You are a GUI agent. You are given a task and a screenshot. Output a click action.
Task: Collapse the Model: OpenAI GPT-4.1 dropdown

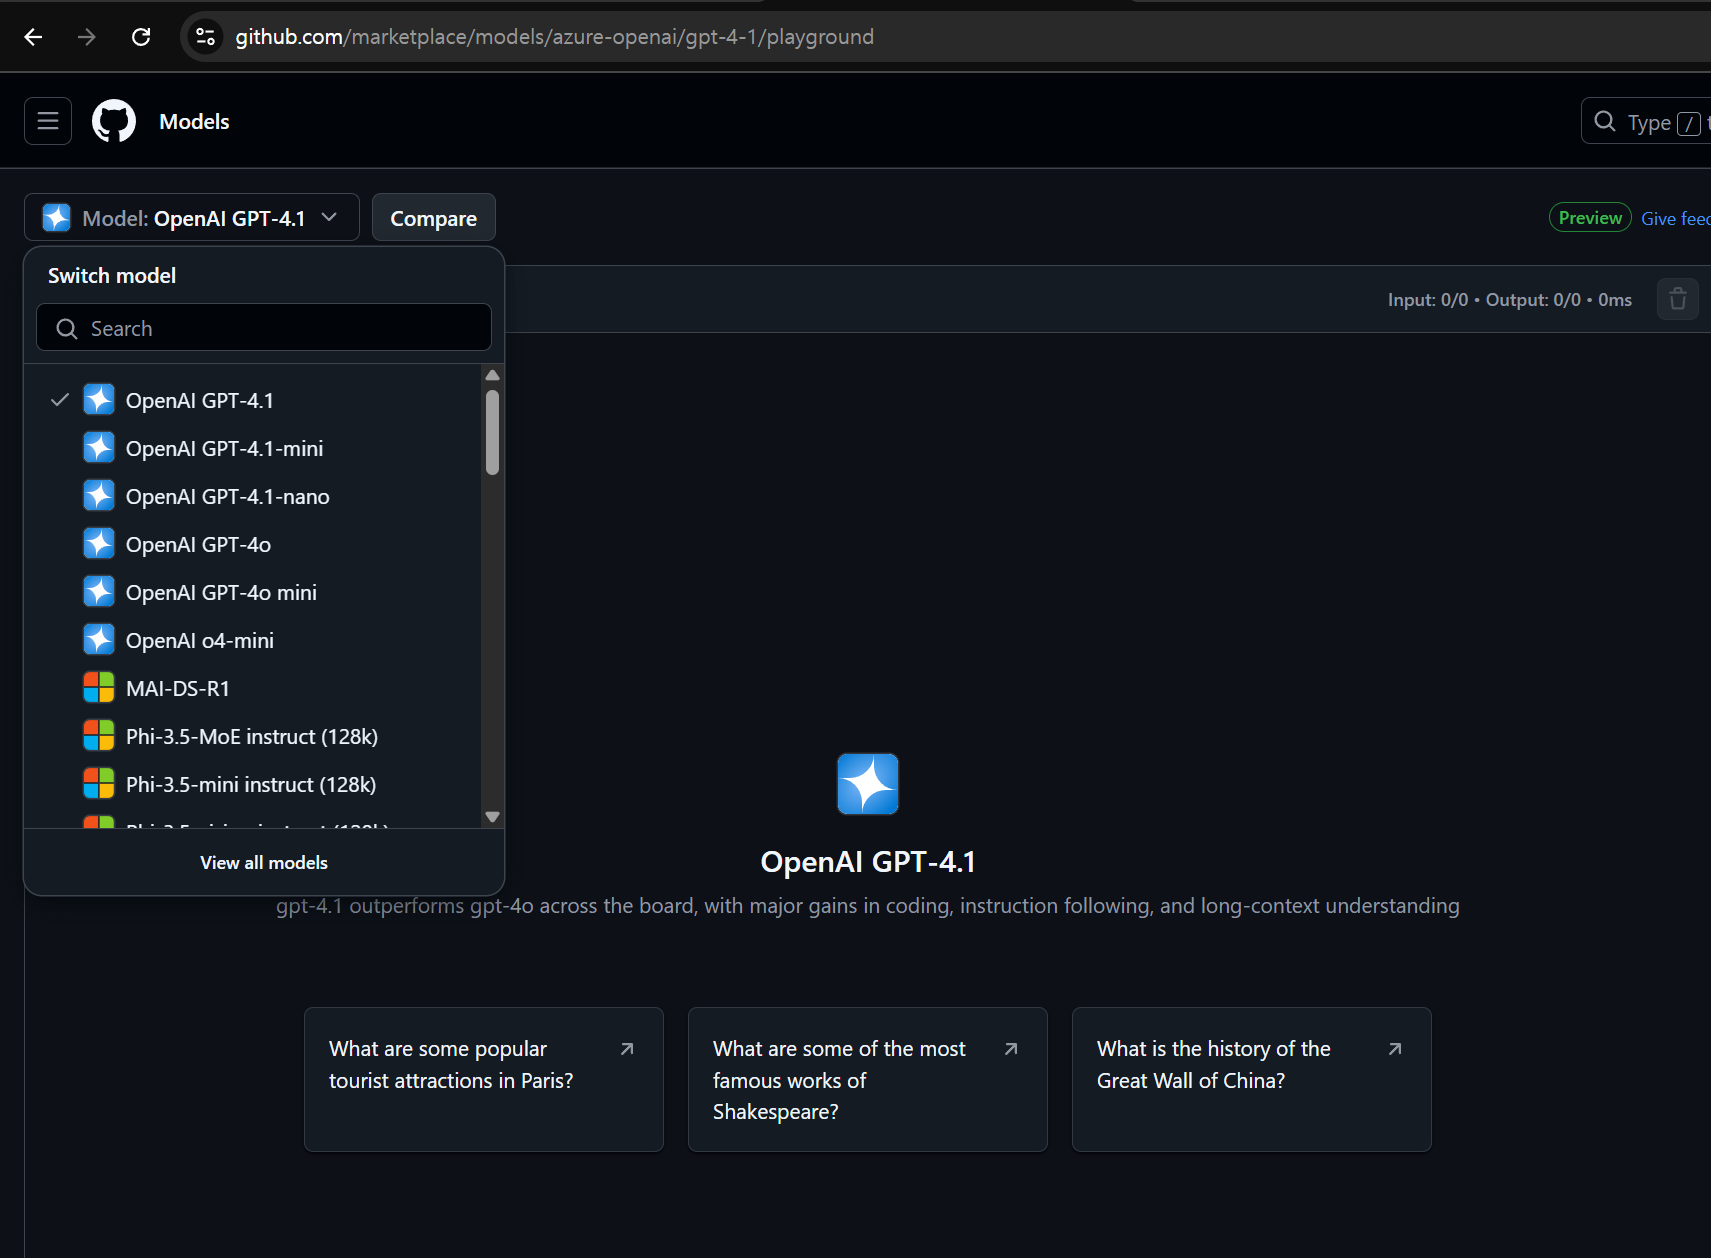192,218
